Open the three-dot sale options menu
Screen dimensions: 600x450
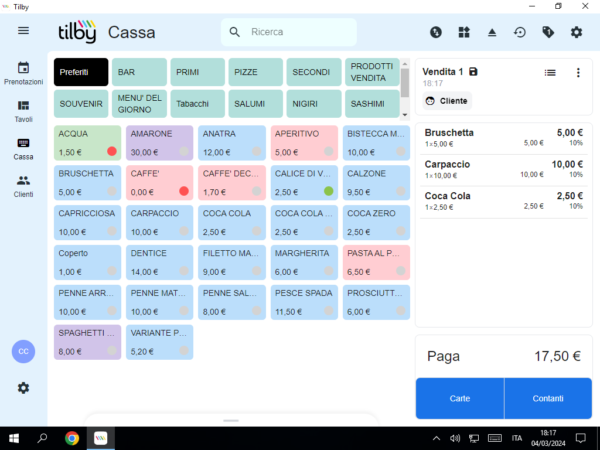pos(578,72)
